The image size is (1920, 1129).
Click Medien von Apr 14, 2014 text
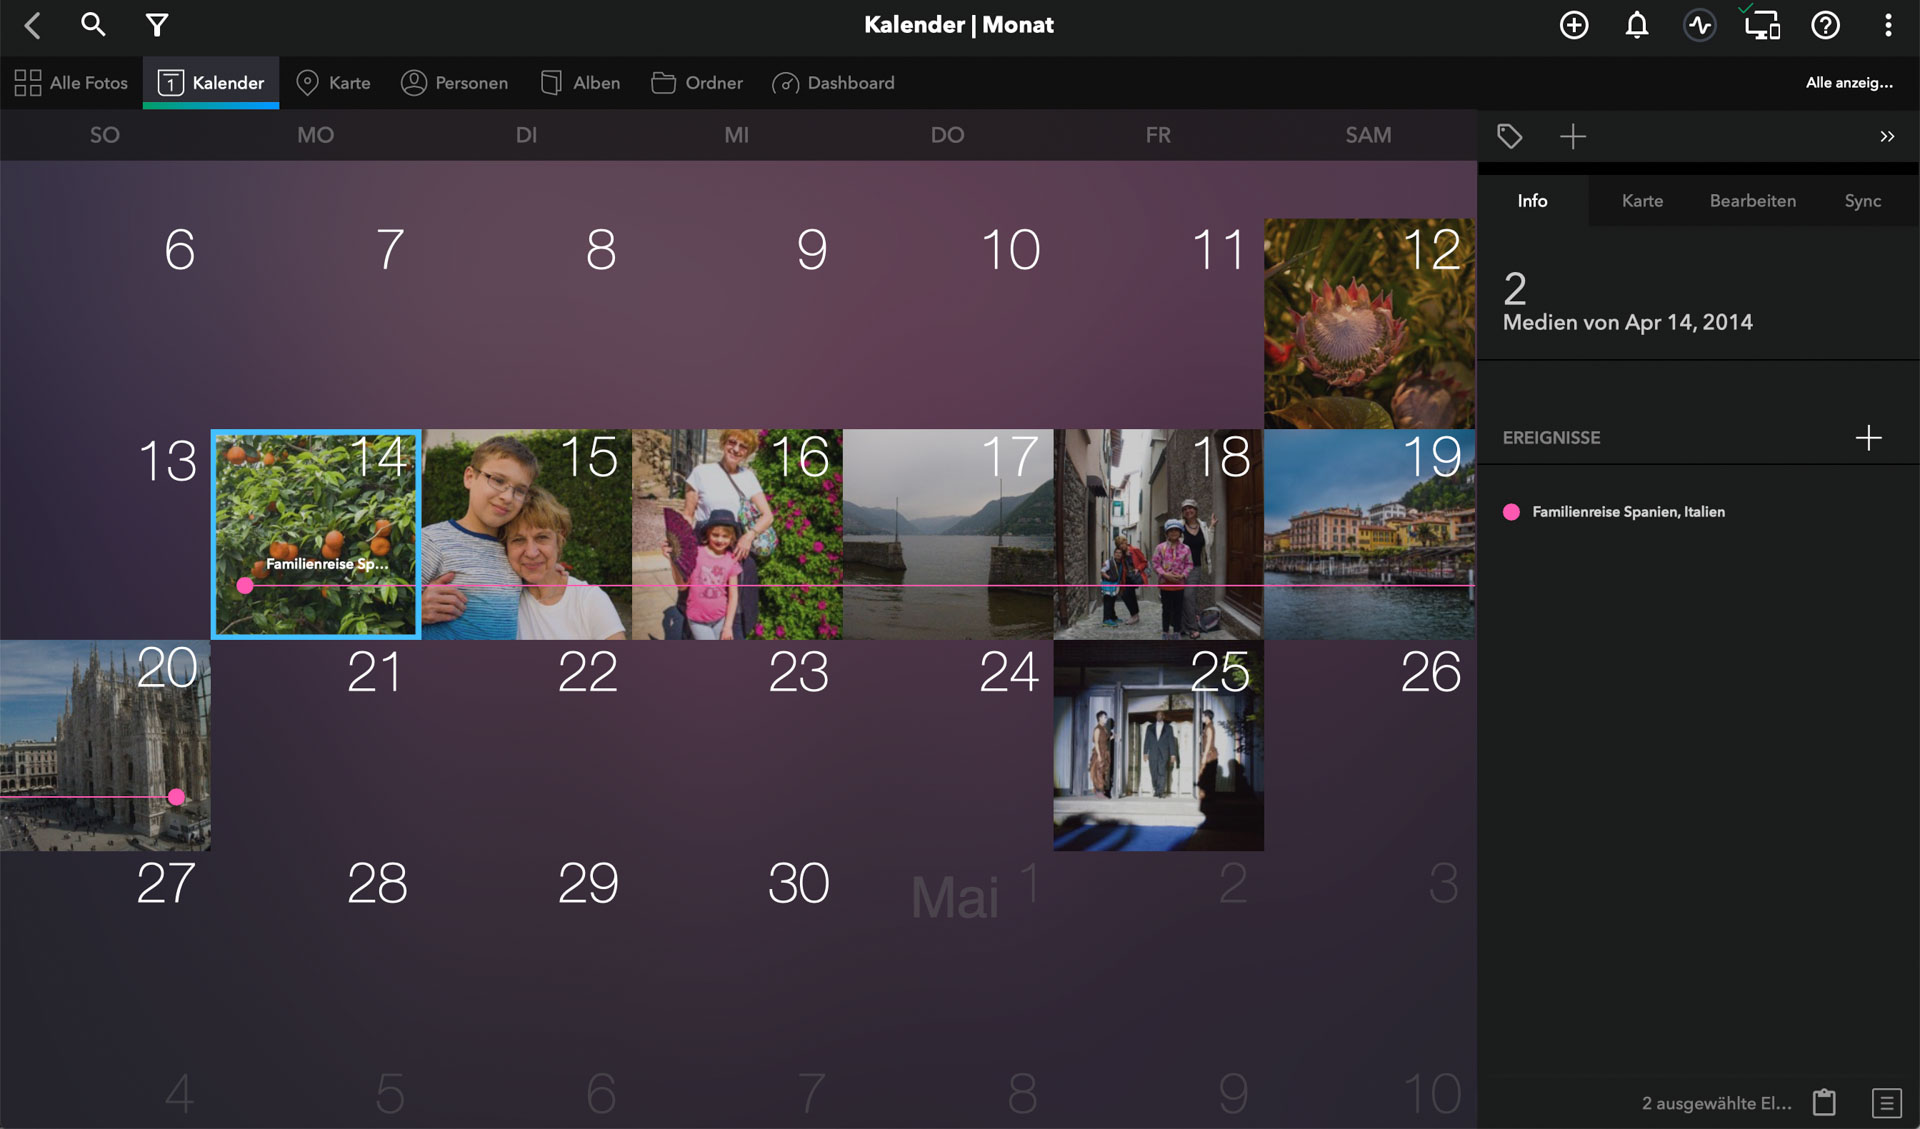[1627, 322]
